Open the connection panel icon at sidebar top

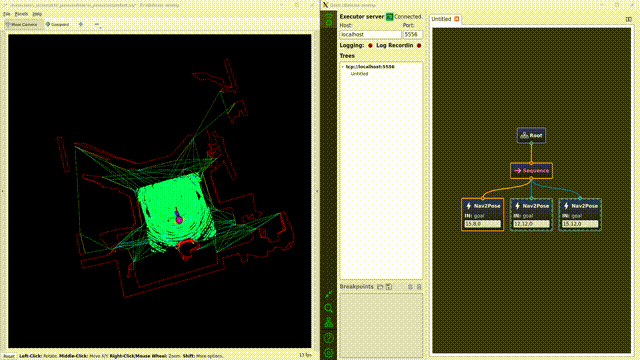tap(329, 19)
